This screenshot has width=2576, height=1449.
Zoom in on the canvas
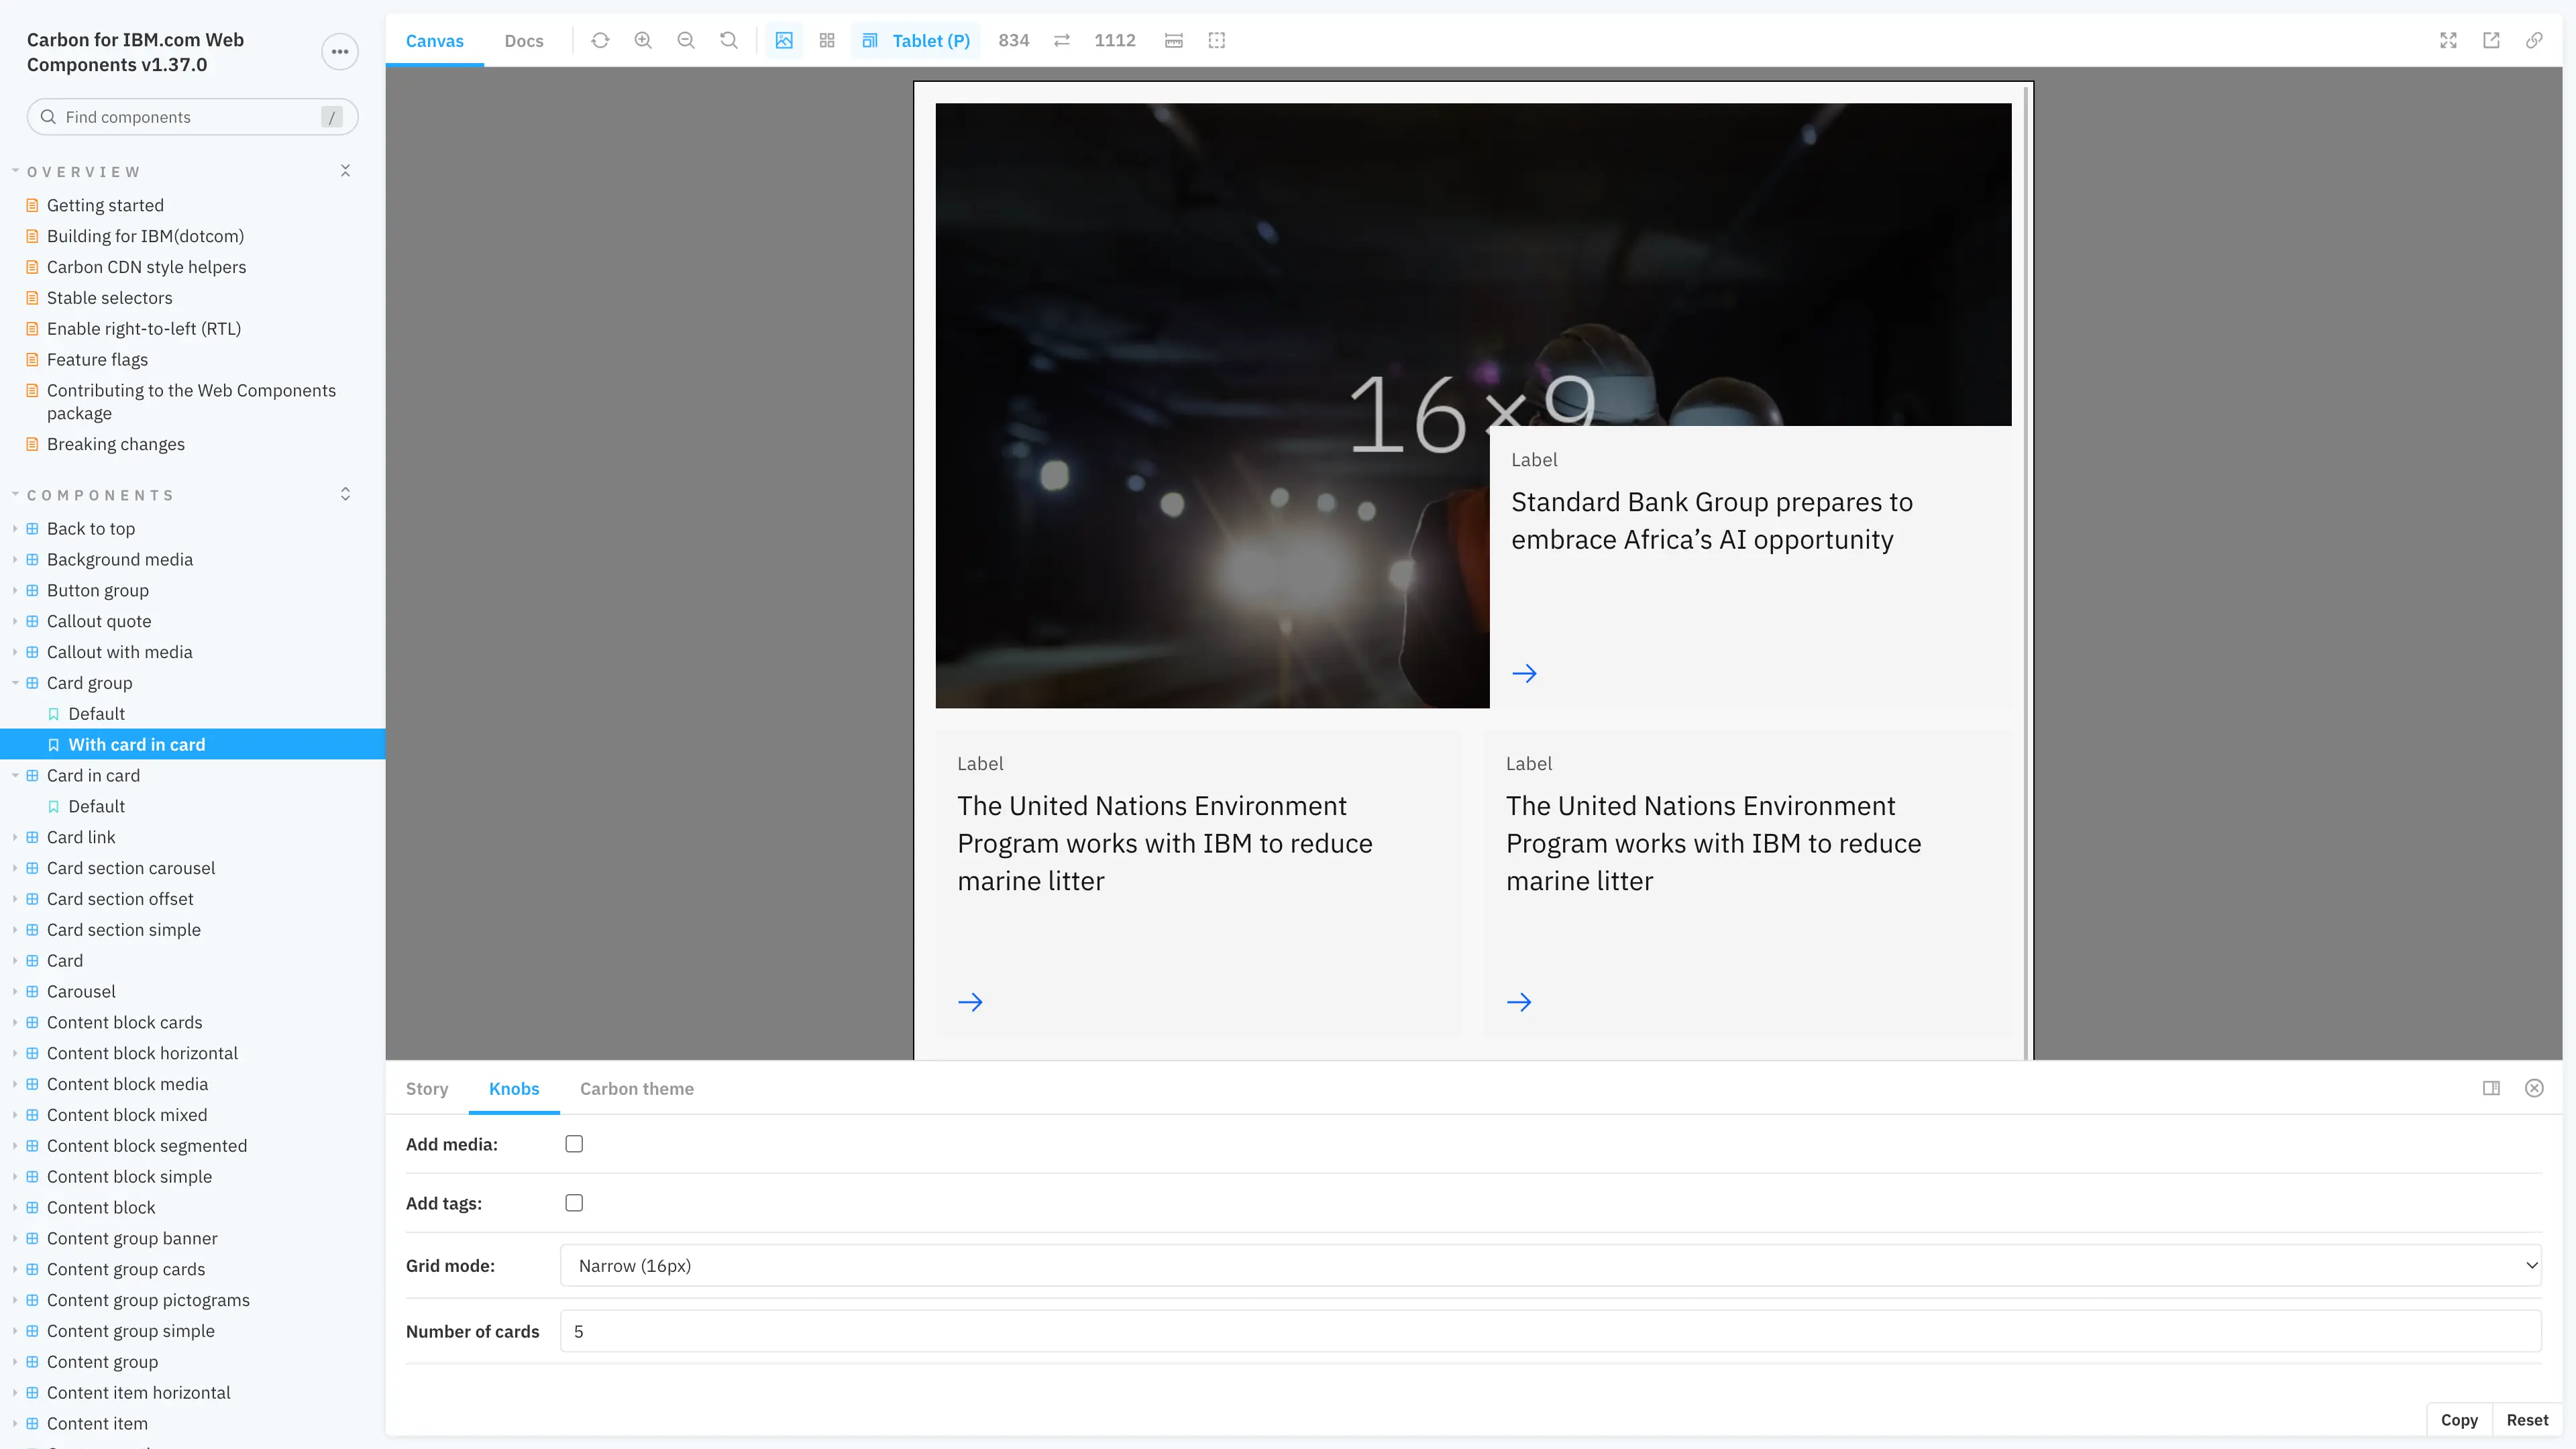[643, 40]
